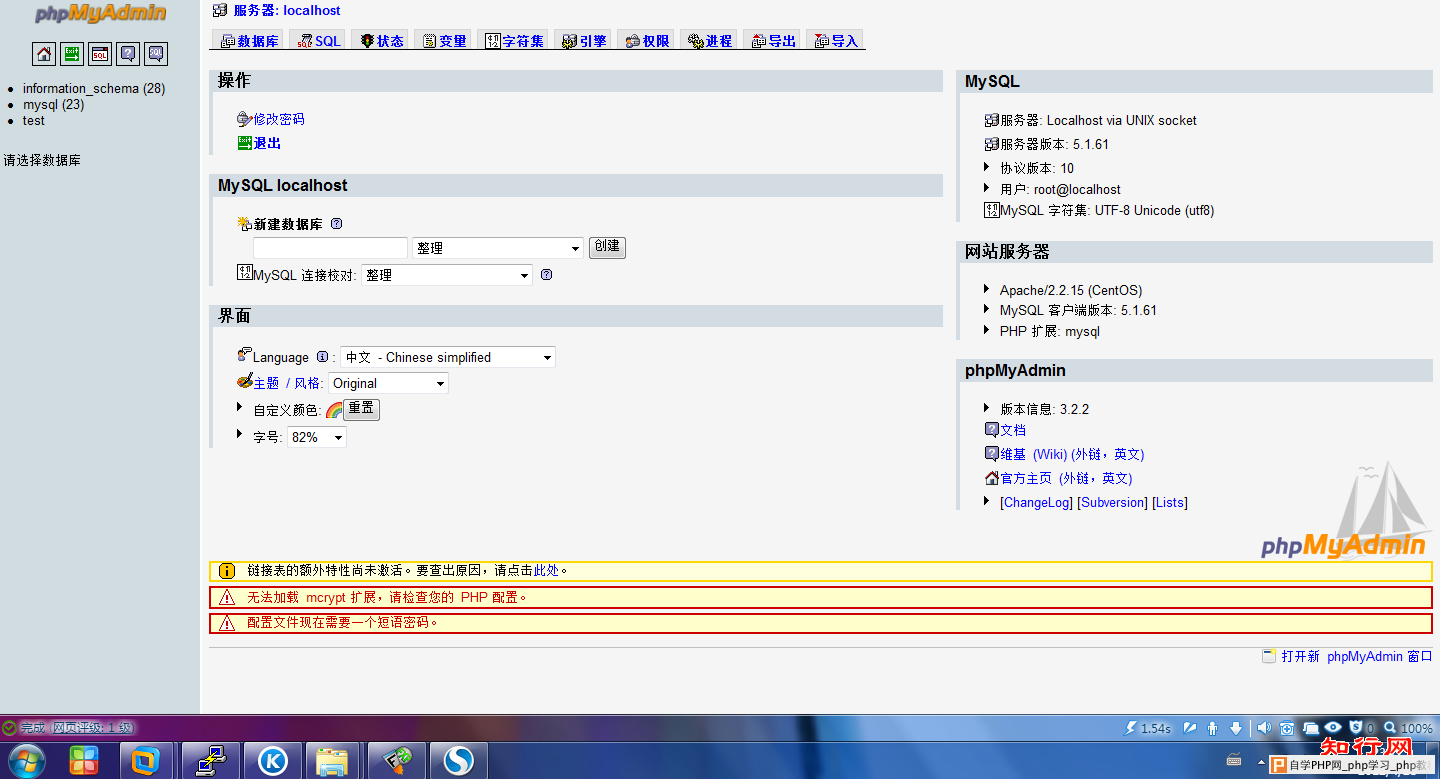Open the 权限 privileges tab
The height and width of the screenshot is (779, 1440).
point(647,41)
